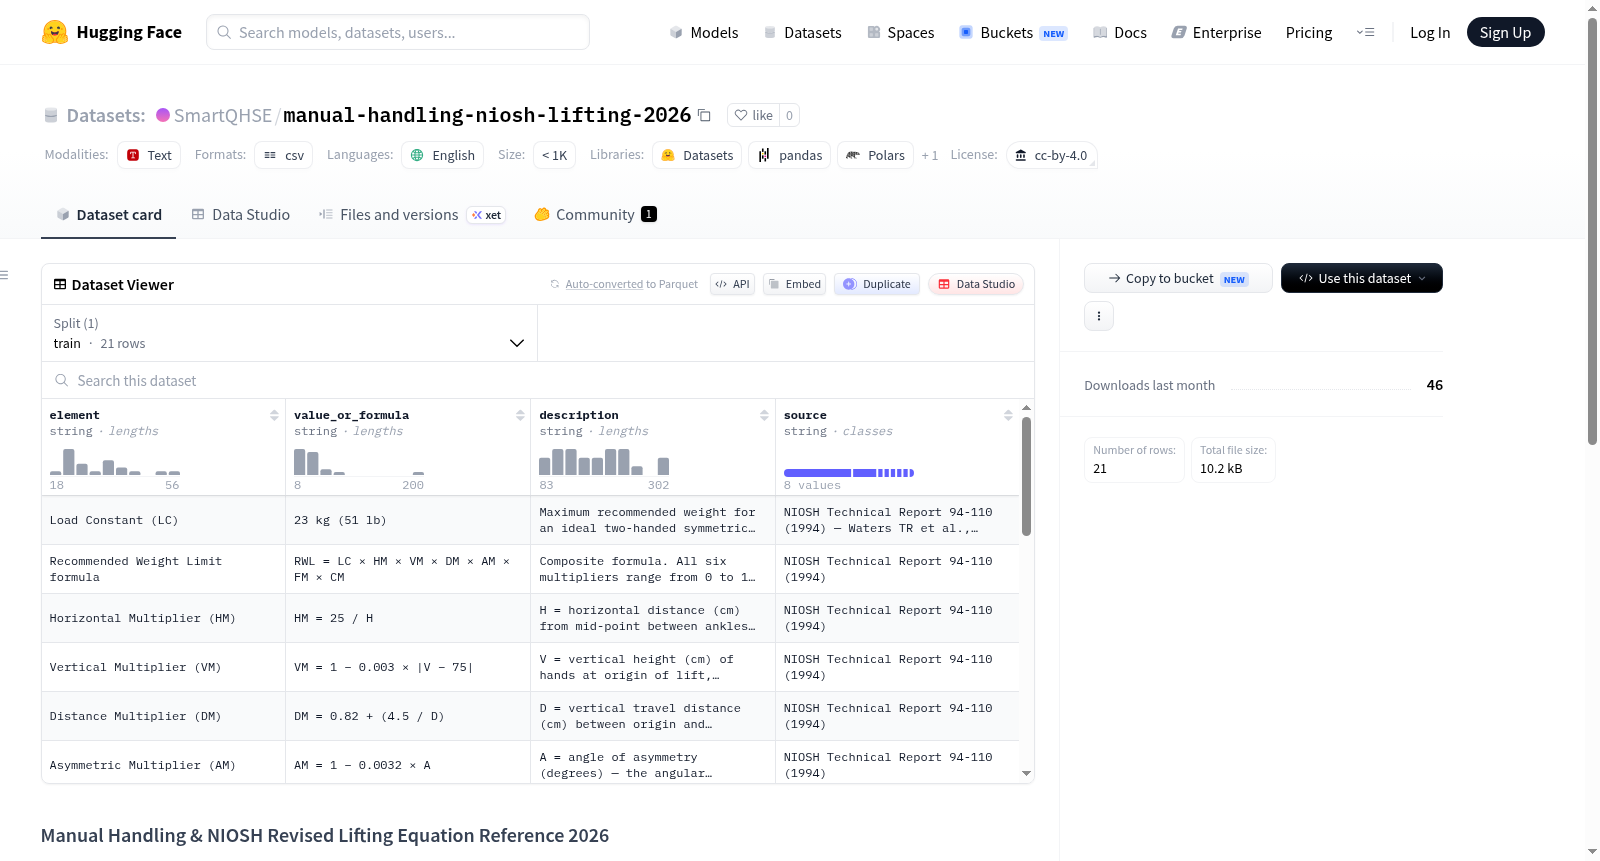
Task: Open Enterprise in the top navigation
Action: pos(1216,33)
